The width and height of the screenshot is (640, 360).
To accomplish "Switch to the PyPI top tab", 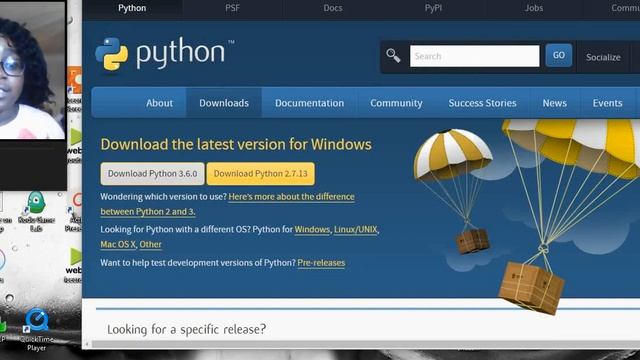I will click(x=433, y=8).
